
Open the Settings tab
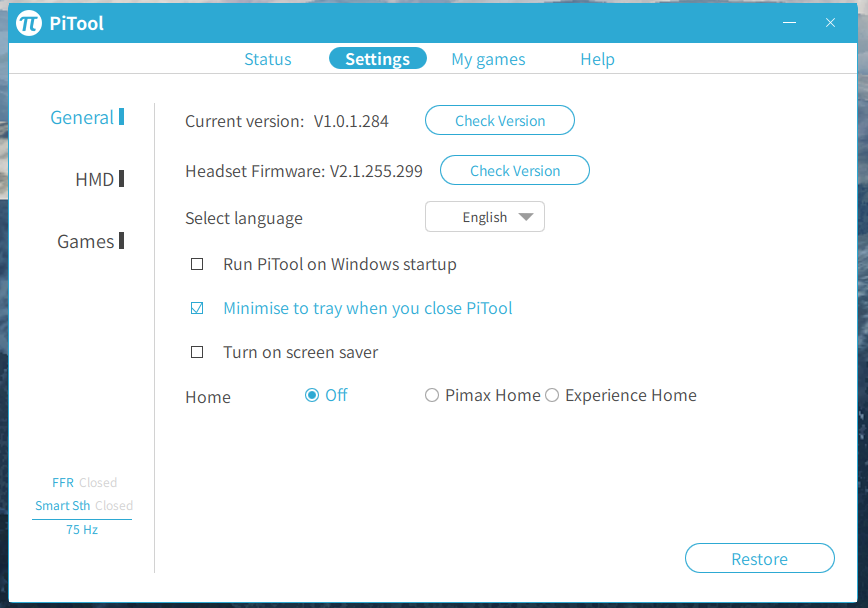point(378,58)
